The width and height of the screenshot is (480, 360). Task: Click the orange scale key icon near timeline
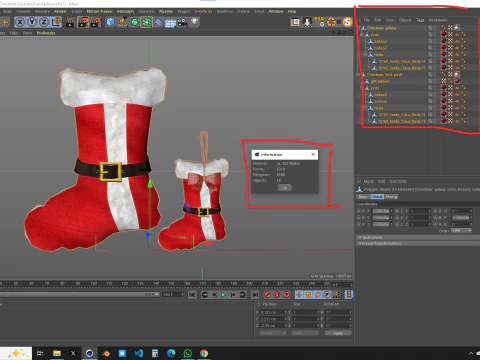point(308,295)
